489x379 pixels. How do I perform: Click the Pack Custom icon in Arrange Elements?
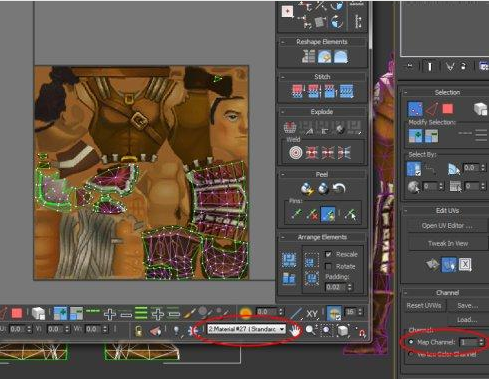coord(289,260)
